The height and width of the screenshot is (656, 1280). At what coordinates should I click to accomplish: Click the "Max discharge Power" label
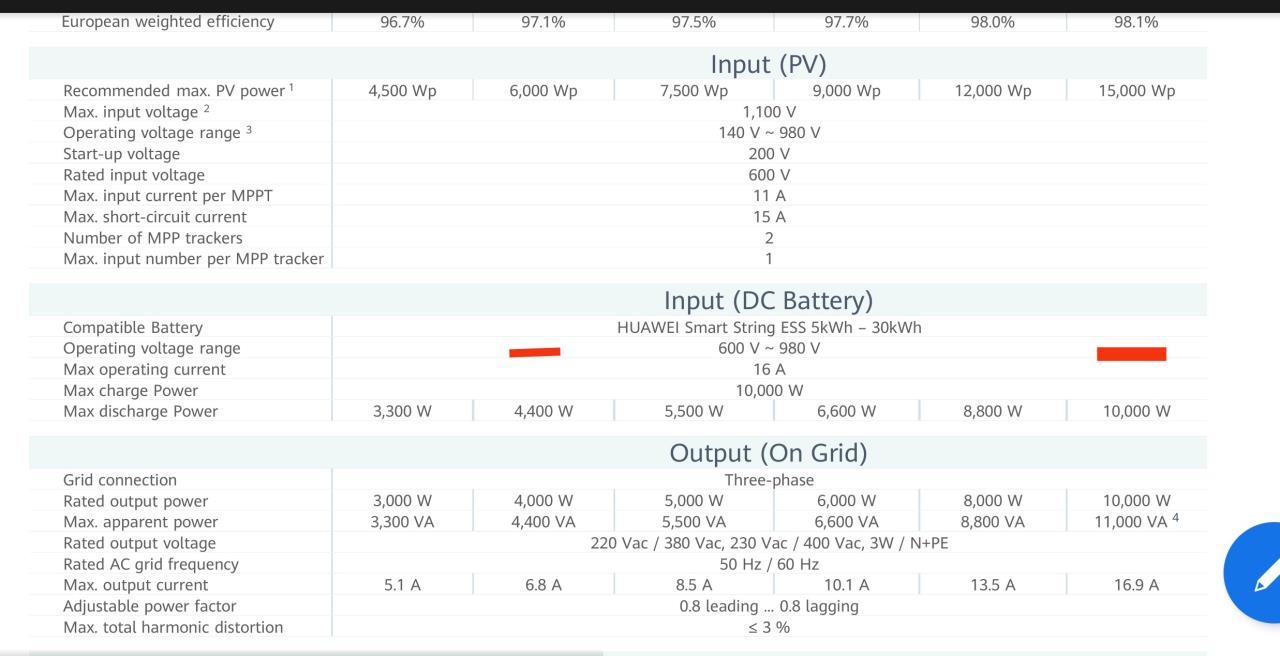pos(140,411)
